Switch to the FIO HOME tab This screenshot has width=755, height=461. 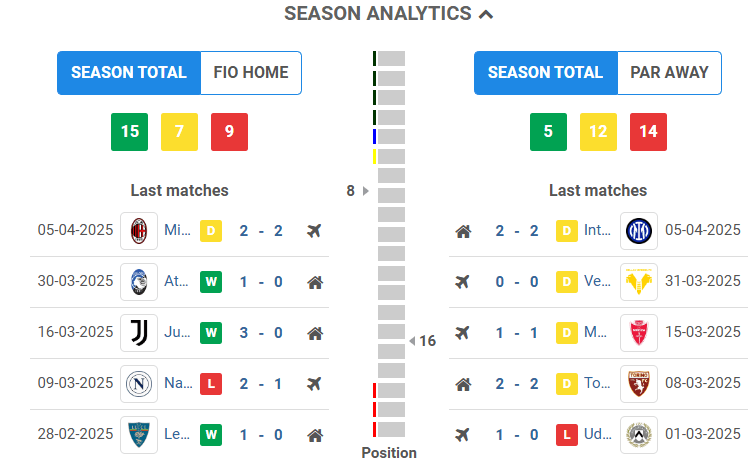(251, 73)
